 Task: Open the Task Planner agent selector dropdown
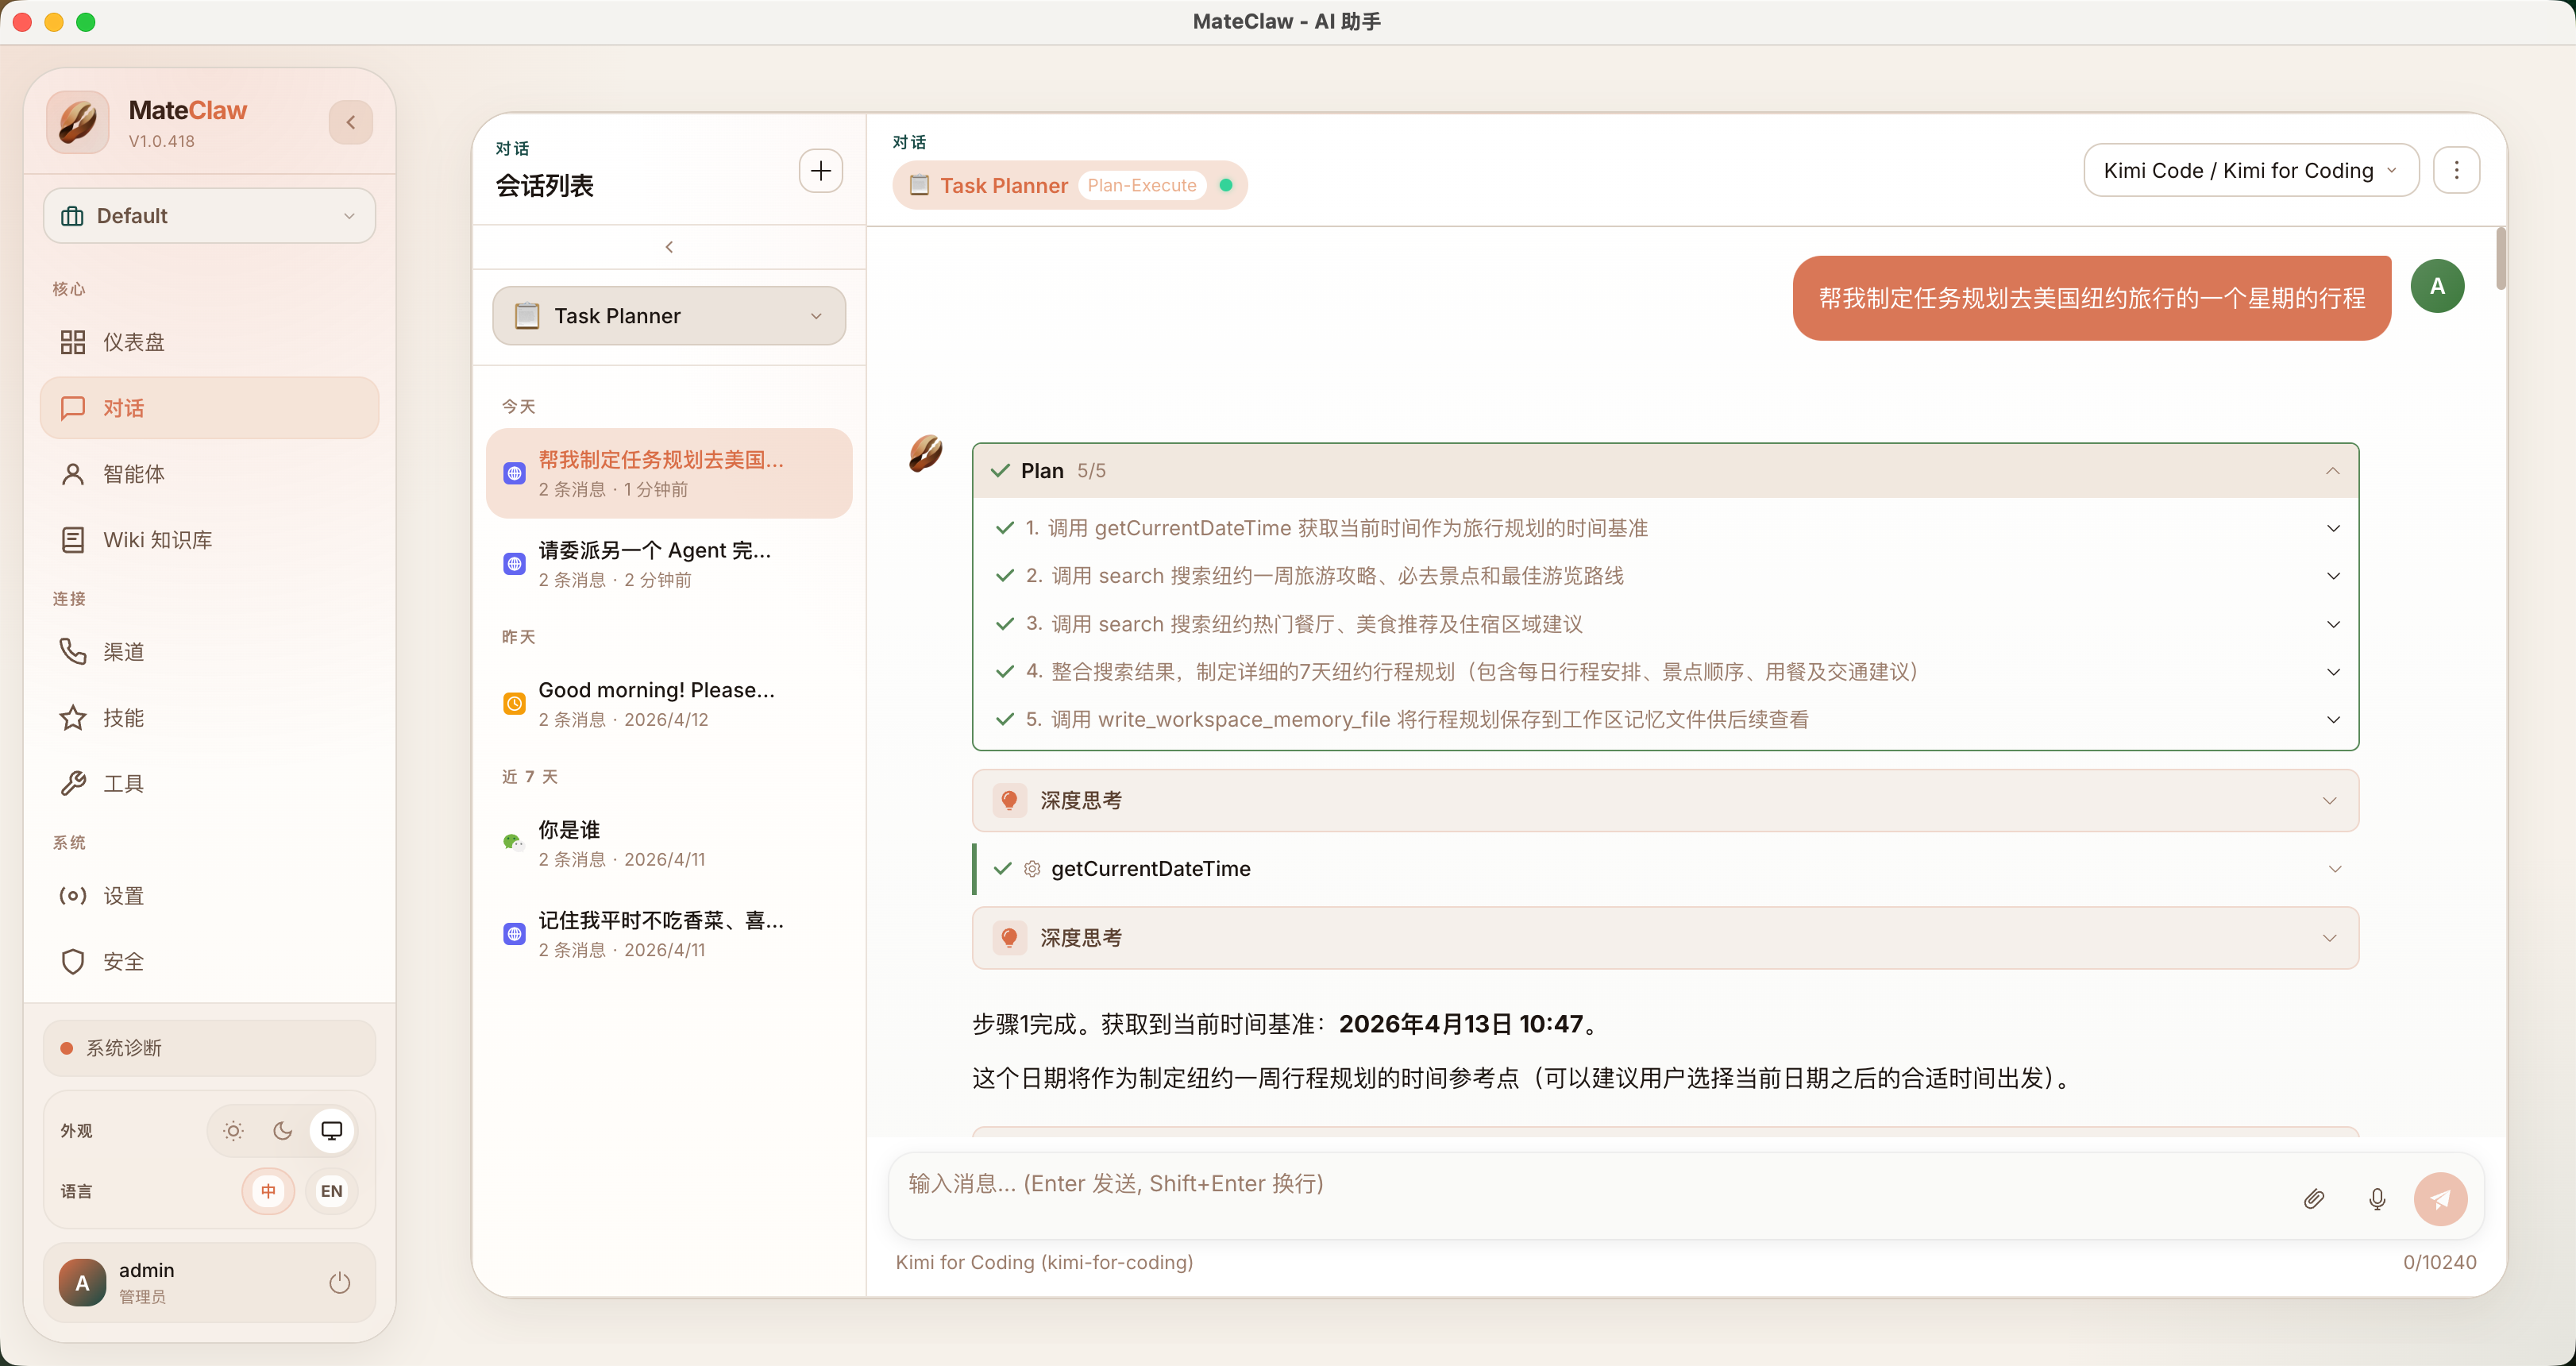[x=668, y=316]
